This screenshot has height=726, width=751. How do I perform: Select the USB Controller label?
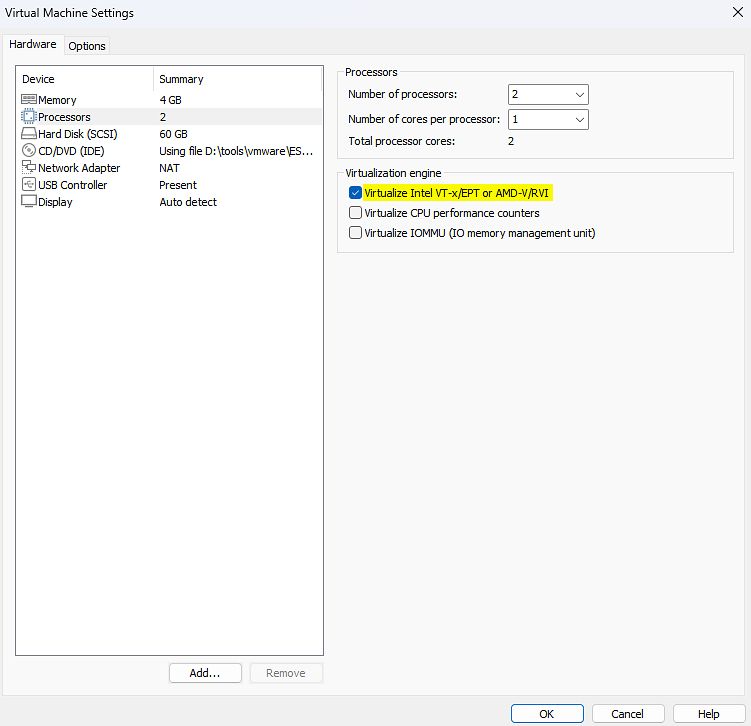(x=72, y=185)
